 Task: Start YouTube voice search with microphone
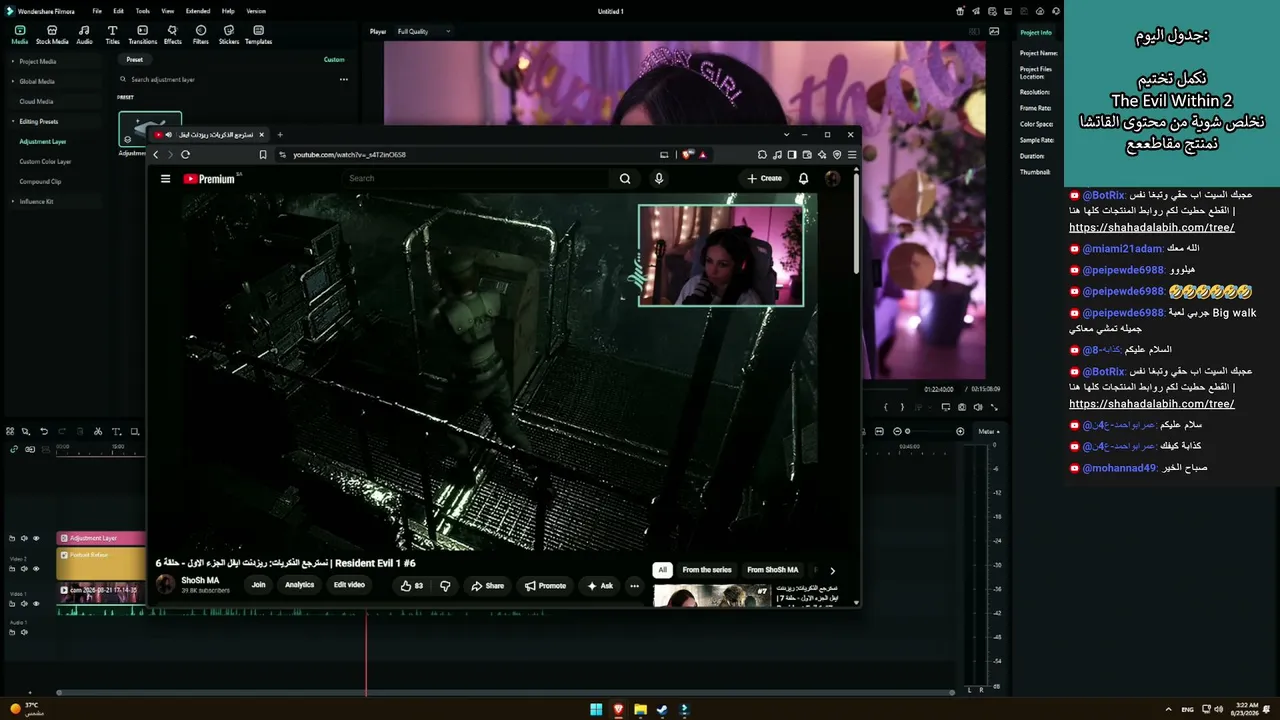coord(658,179)
